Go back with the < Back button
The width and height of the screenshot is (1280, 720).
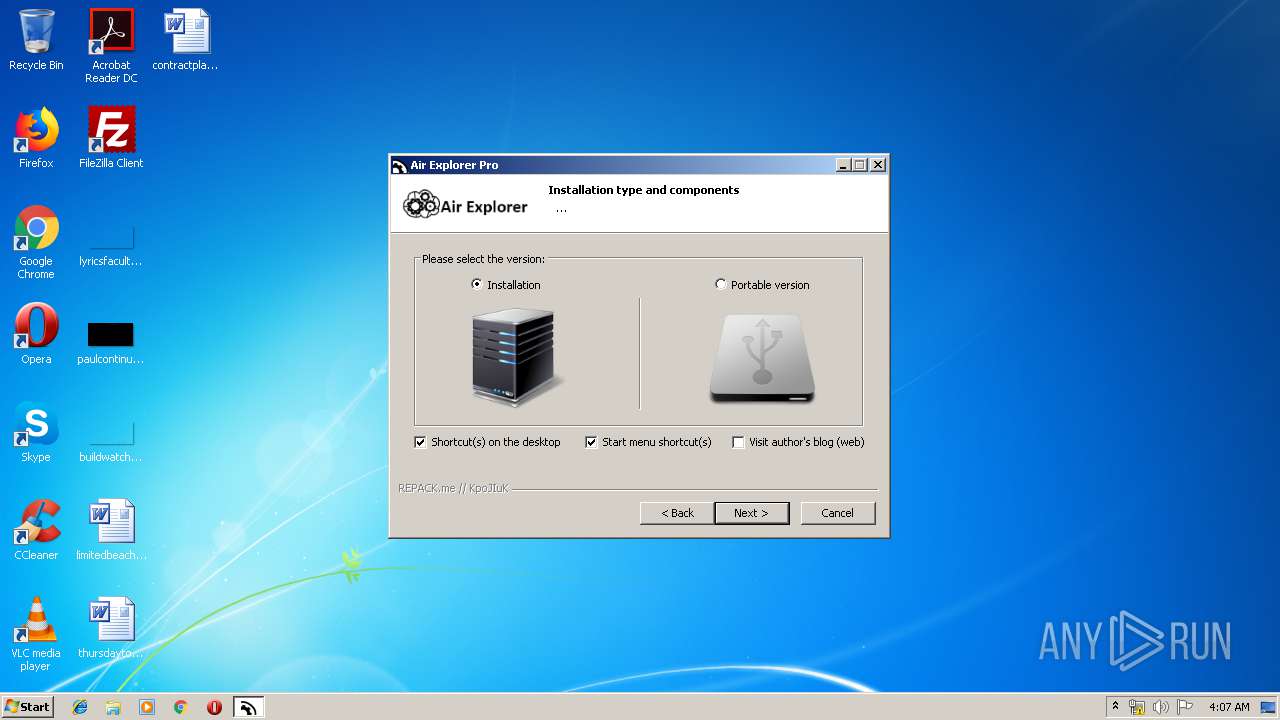[x=677, y=513]
